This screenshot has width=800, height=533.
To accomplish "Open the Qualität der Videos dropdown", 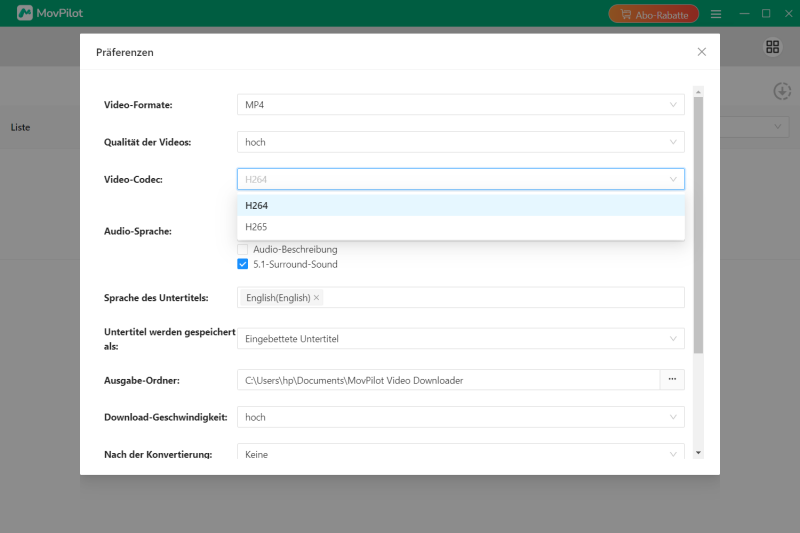I will click(x=461, y=142).
